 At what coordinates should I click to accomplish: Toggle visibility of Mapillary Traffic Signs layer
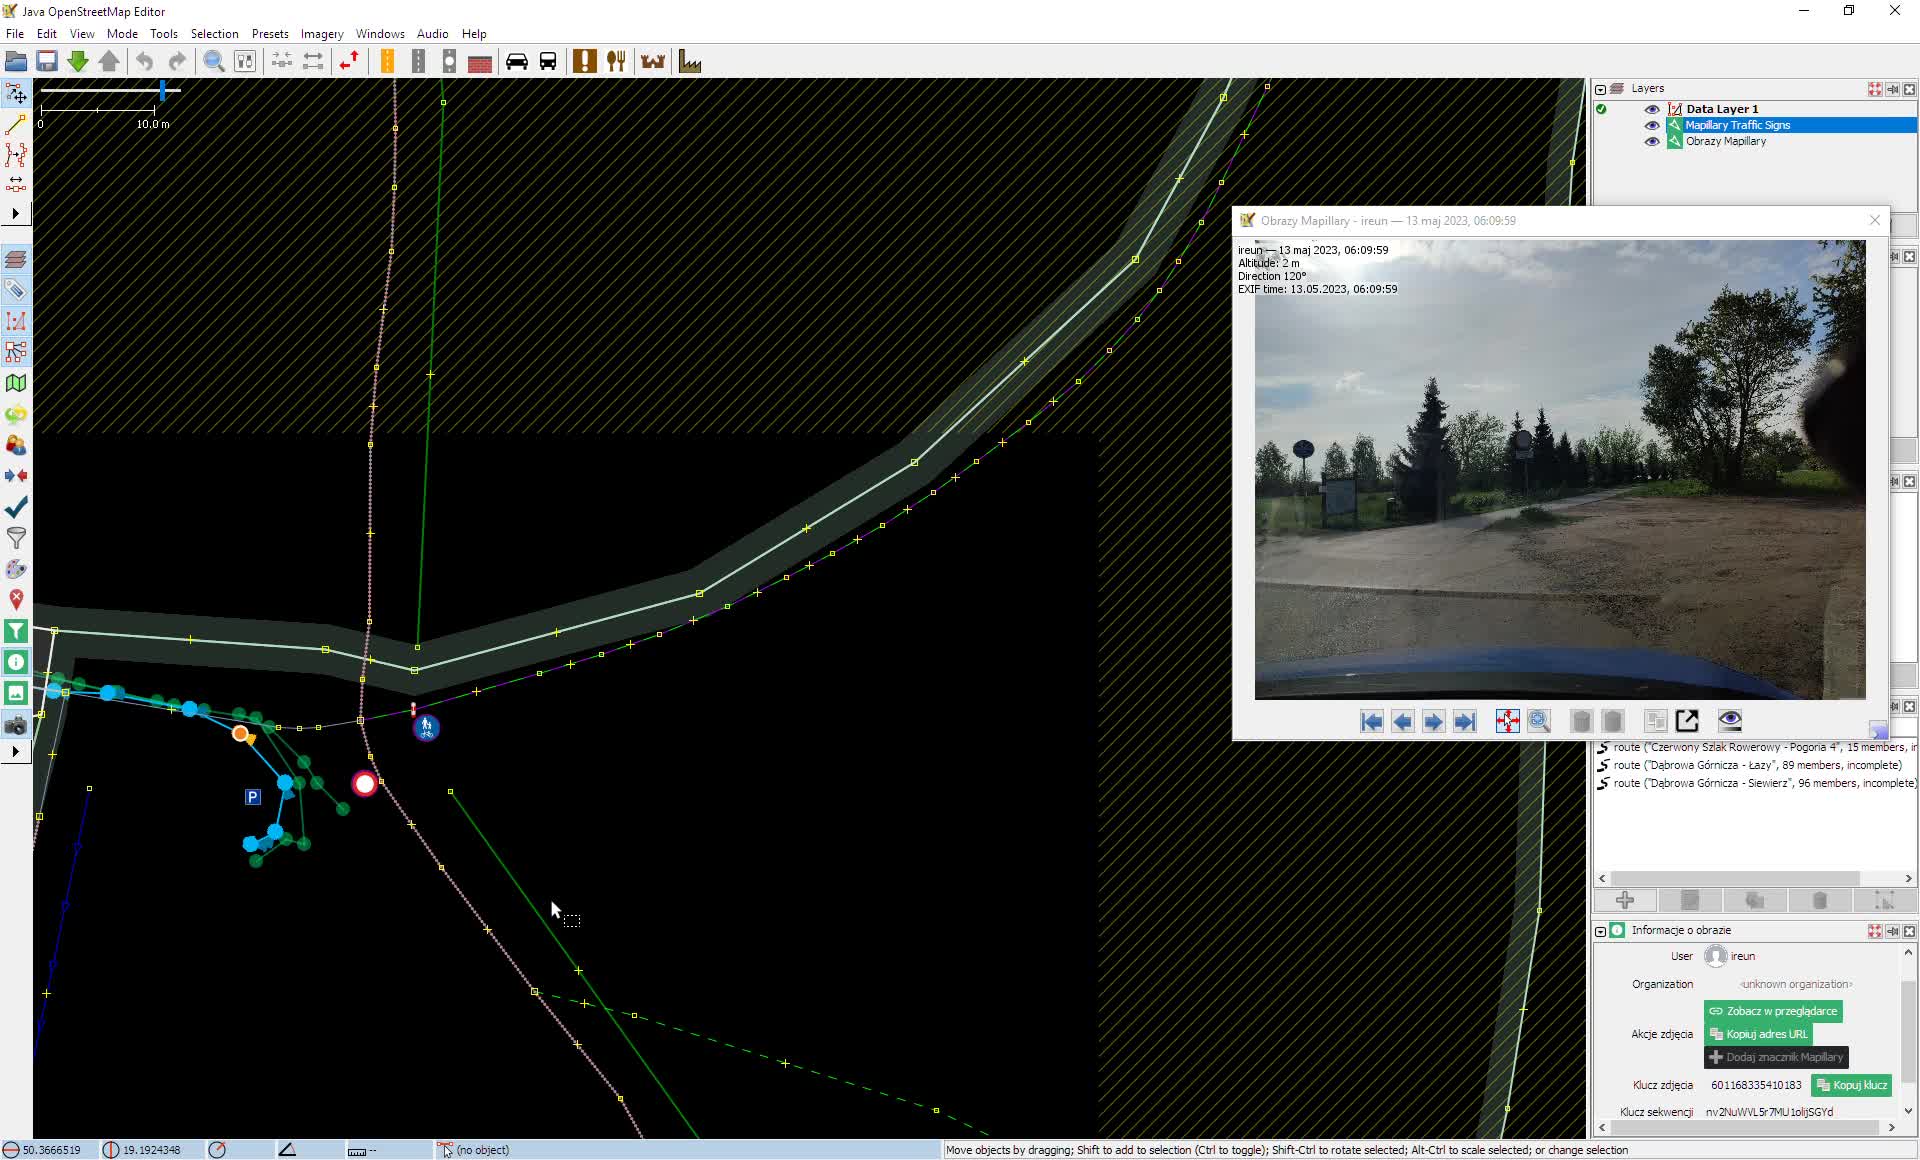(x=1652, y=125)
